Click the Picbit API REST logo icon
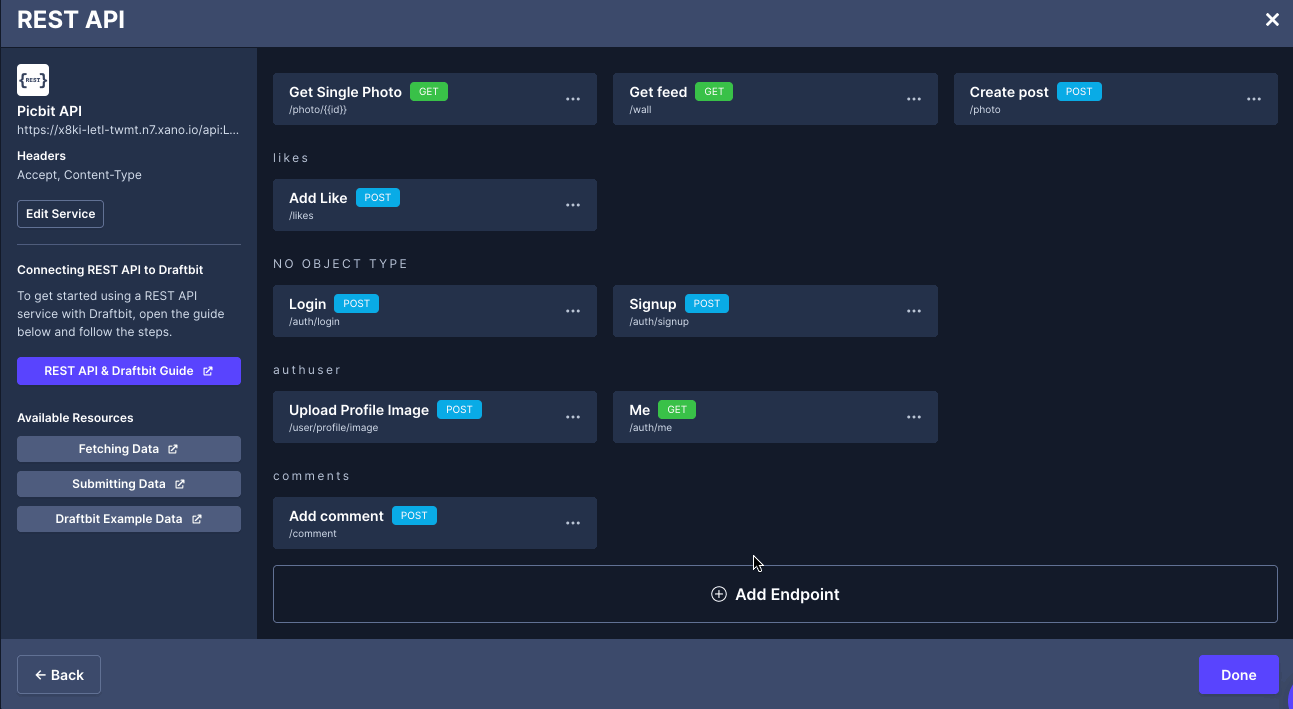The width and height of the screenshot is (1293, 709). point(33,80)
